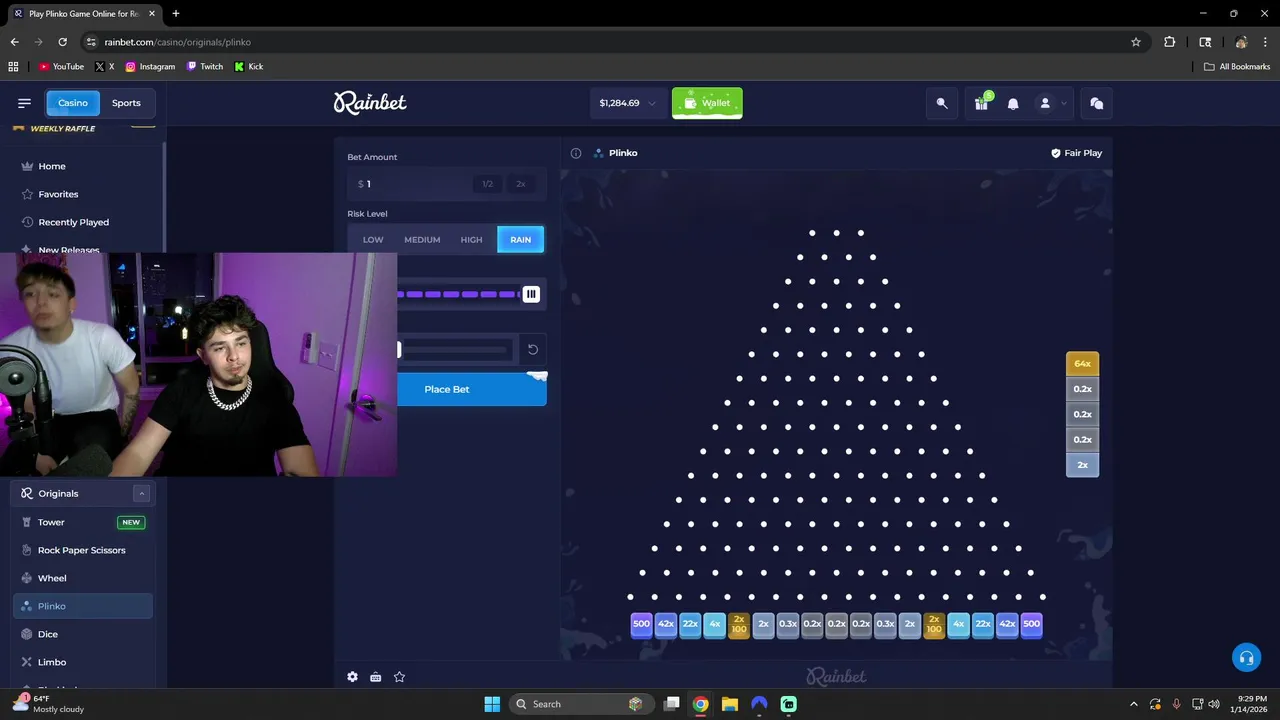
Task: Open the weather widget on the taskbar
Action: click(x=48, y=704)
